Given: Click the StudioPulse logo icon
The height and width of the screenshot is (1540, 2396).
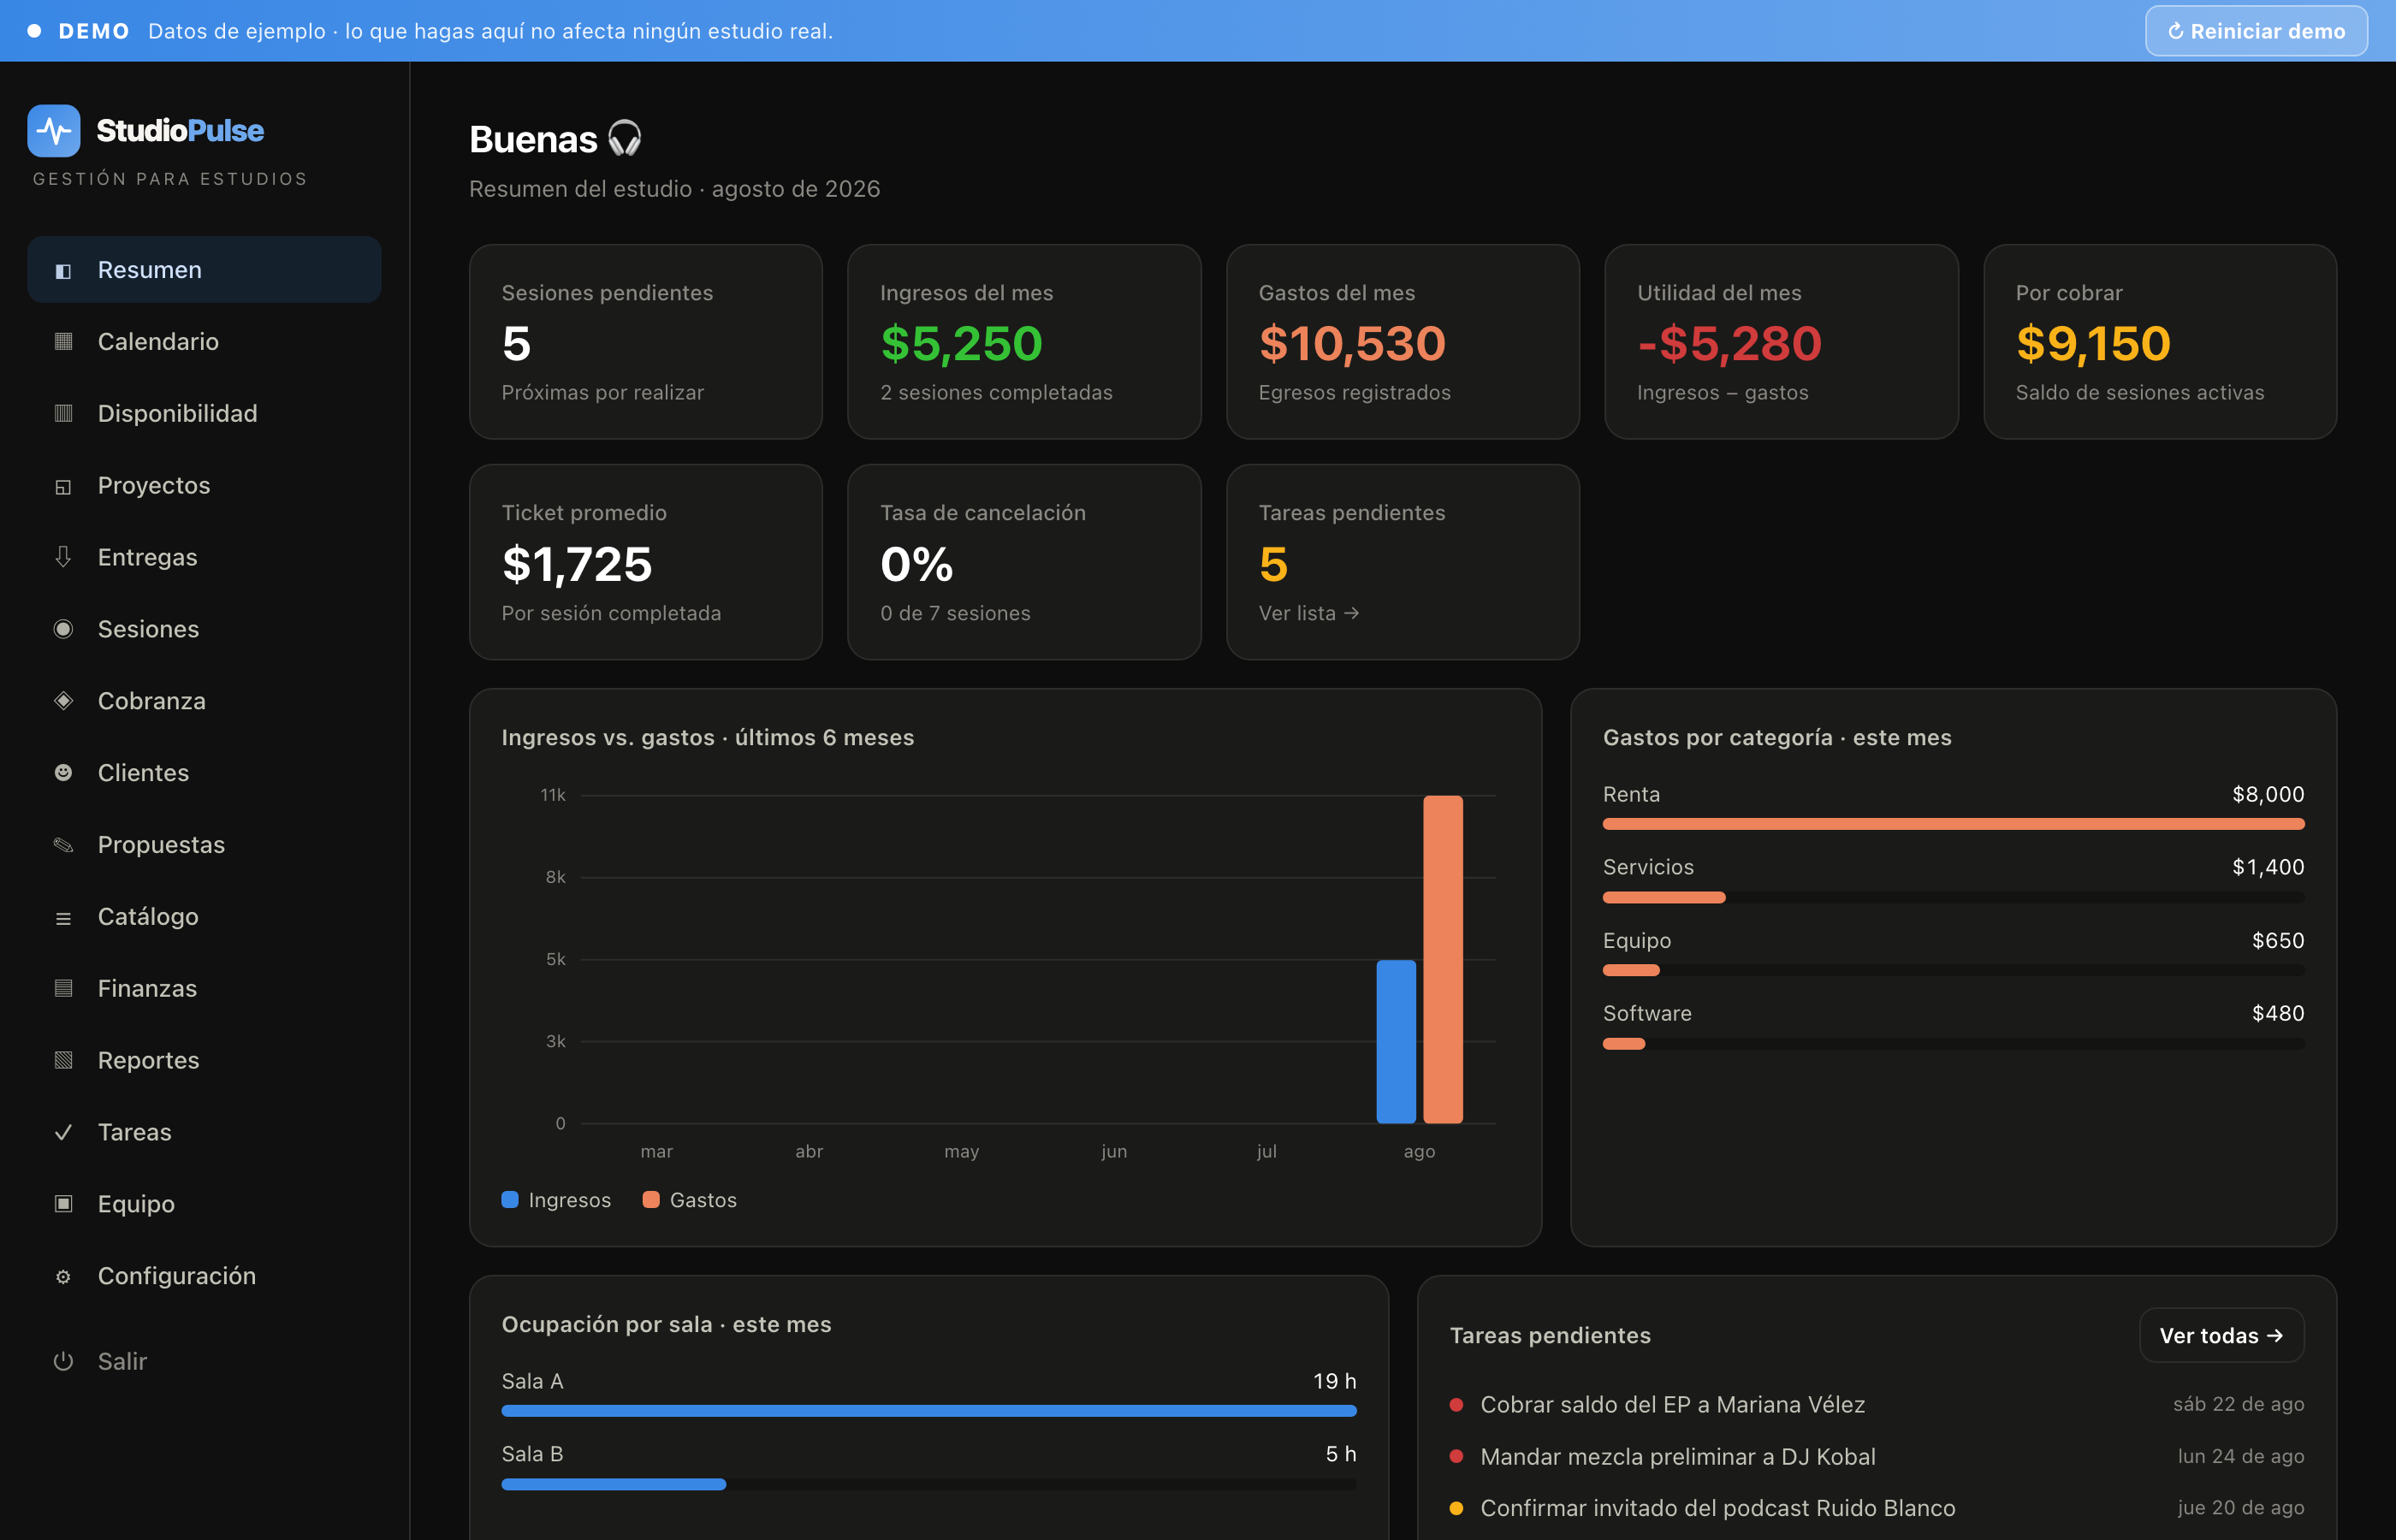Looking at the screenshot, I should 54,131.
